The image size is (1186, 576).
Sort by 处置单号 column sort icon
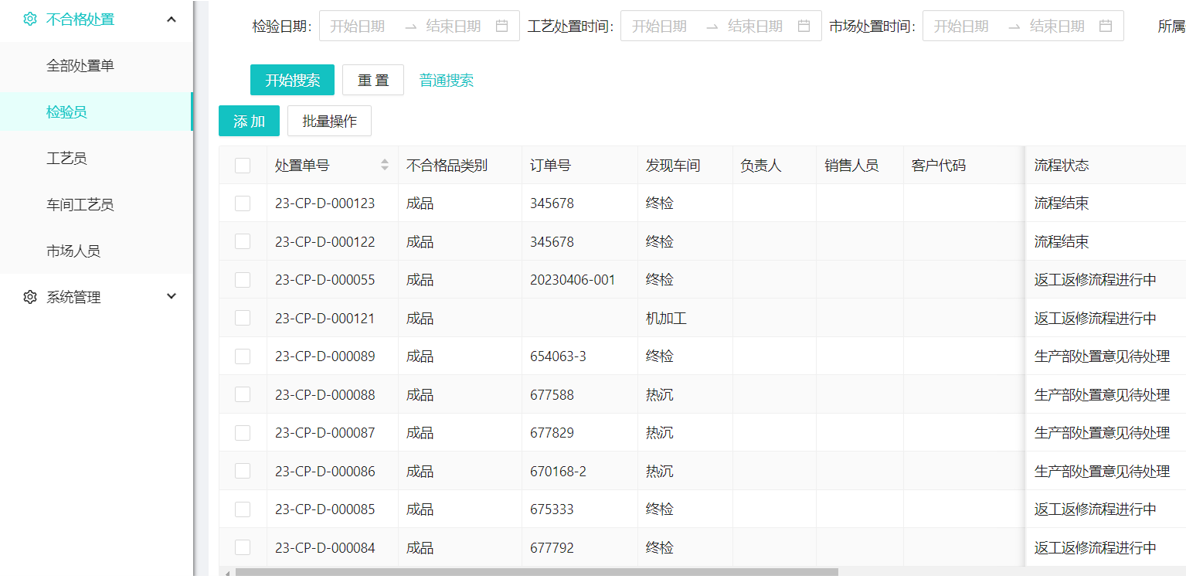point(385,165)
